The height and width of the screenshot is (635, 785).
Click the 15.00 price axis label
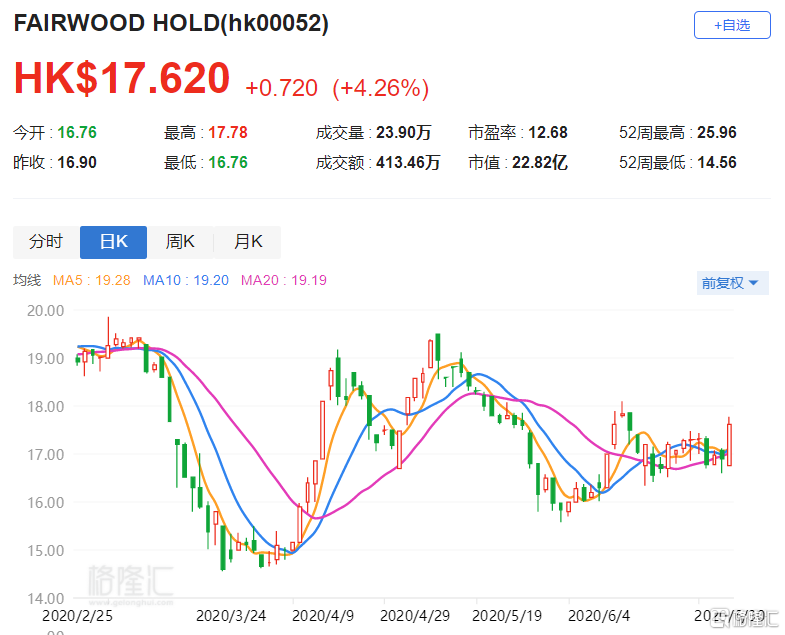pyautogui.click(x=46, y=551)
